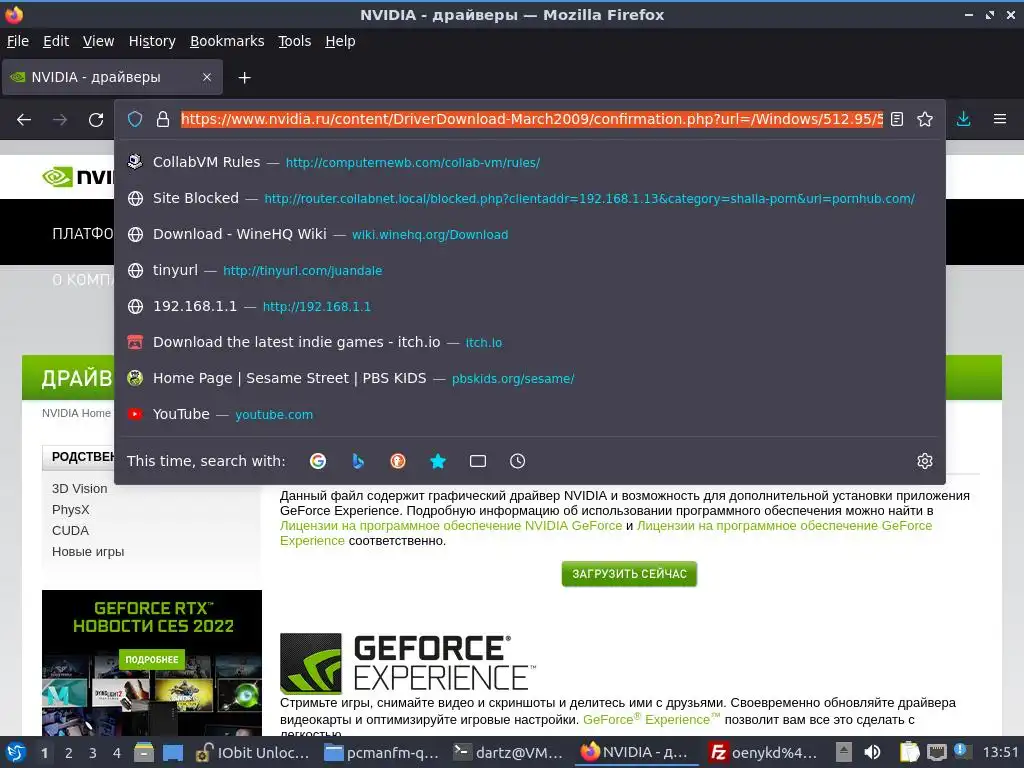Viewport: 1024px width, 768px height.
Task: Switch to workspace 4 in taskbar
Action: coord(117,753)
